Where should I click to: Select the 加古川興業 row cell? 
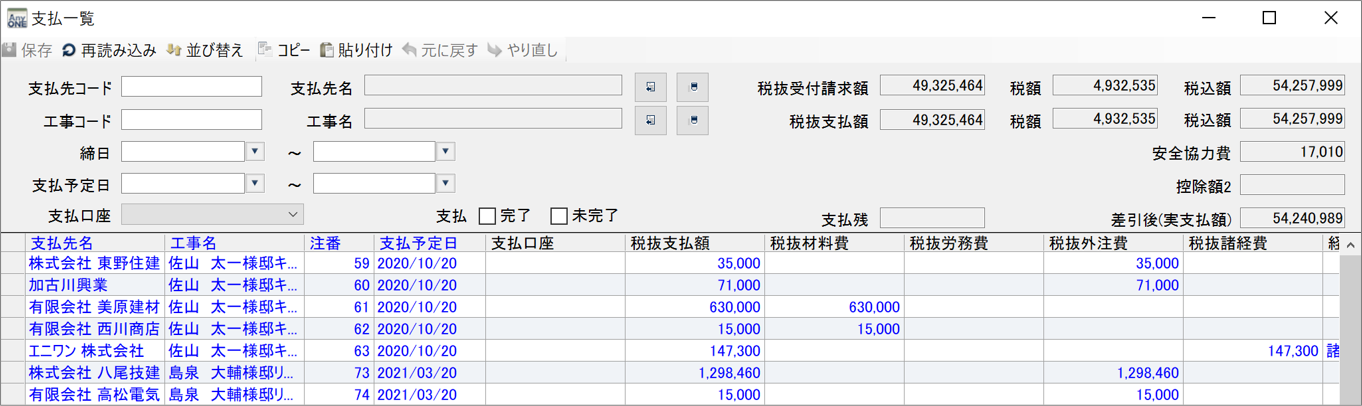coord(68,285)
